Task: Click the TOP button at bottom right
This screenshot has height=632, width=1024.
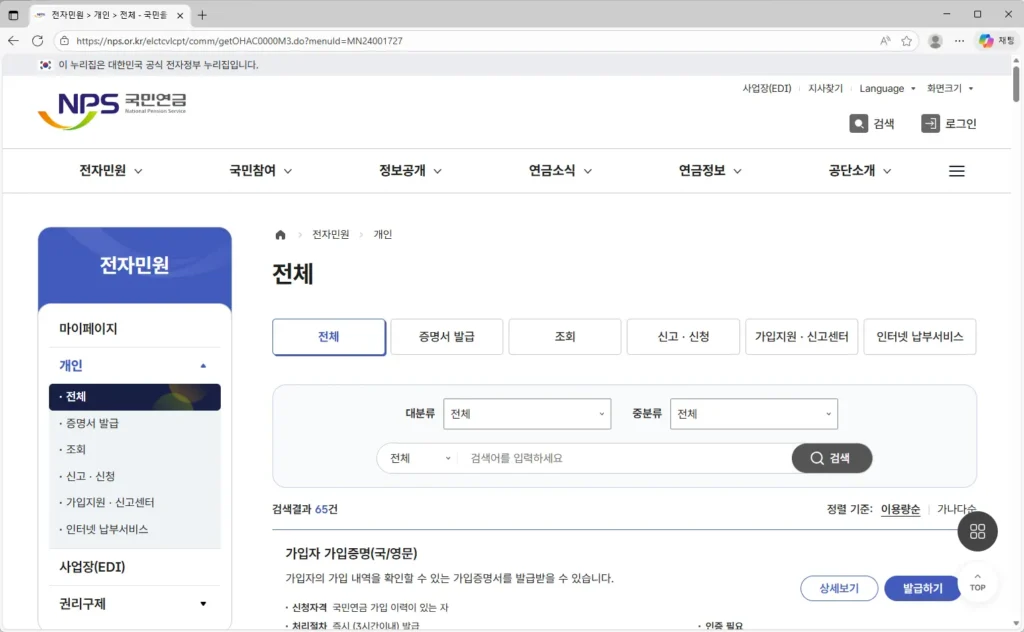Action: [978, 585]
